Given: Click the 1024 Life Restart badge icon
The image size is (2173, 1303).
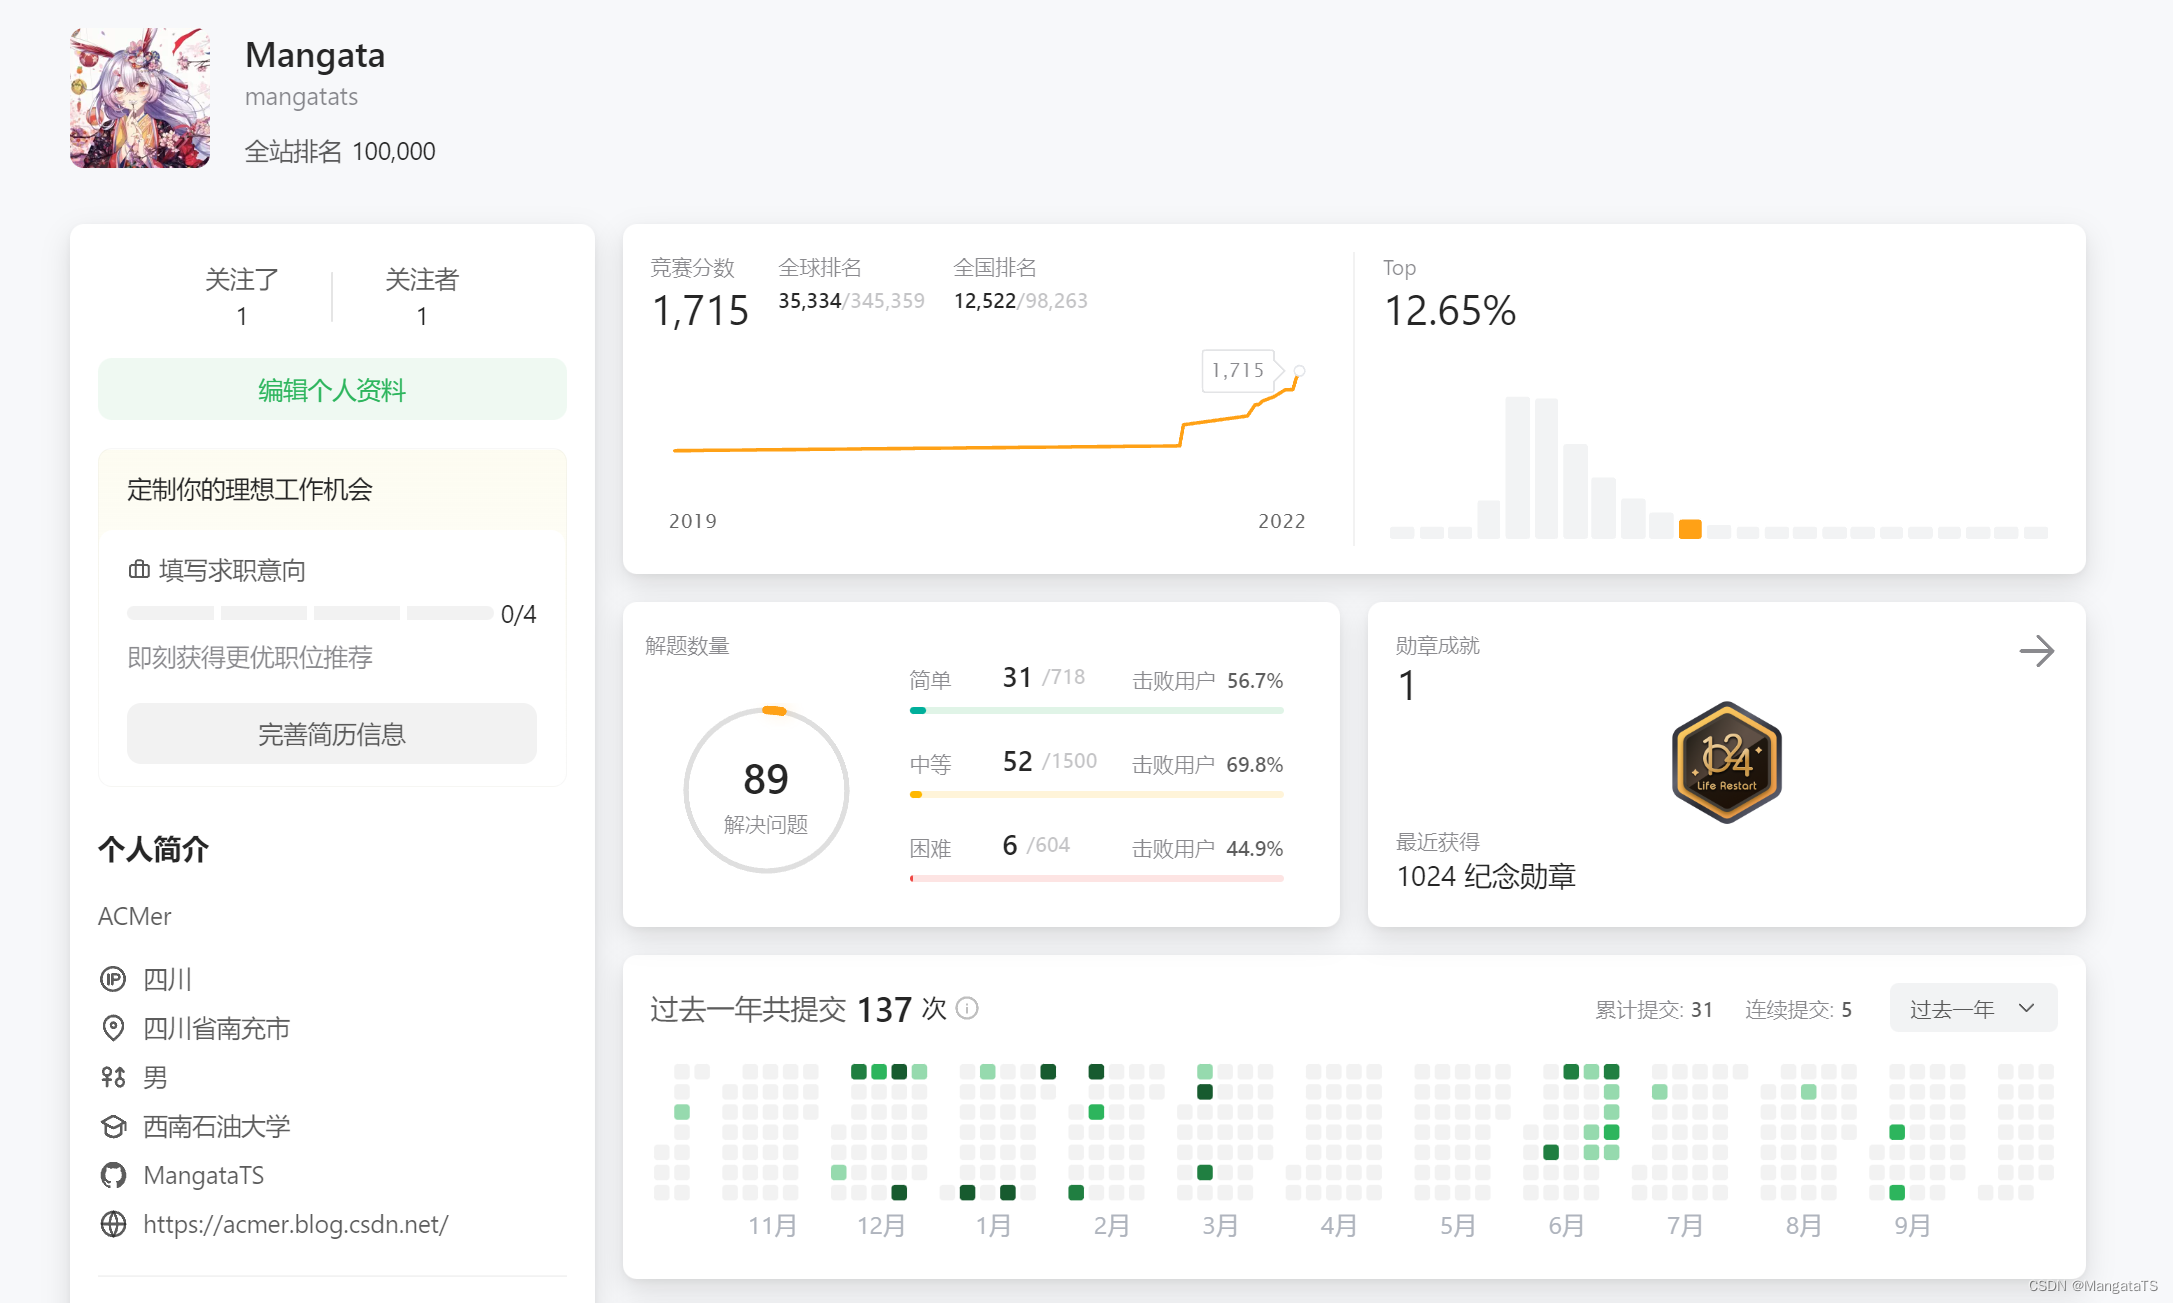Looking at the screenshot, I should 1726,763.
